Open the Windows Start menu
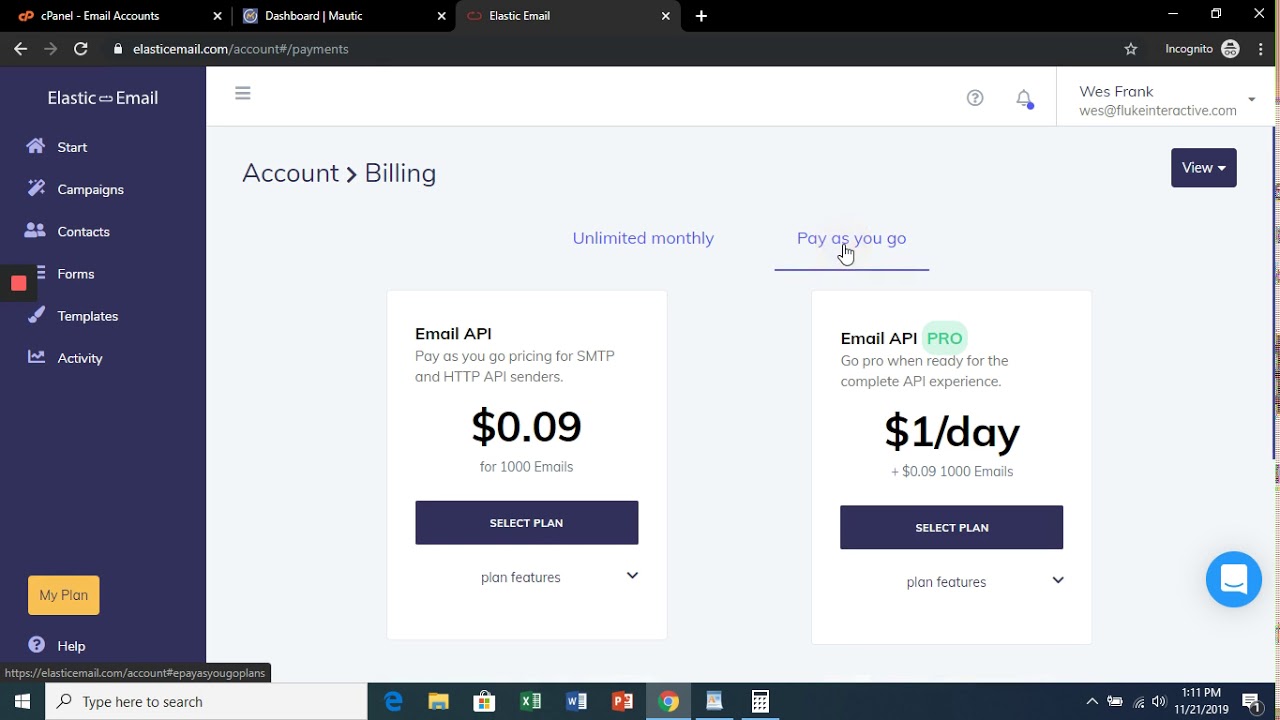The image size is (1280, 720). pyautogui.click(x=22, y=701)
